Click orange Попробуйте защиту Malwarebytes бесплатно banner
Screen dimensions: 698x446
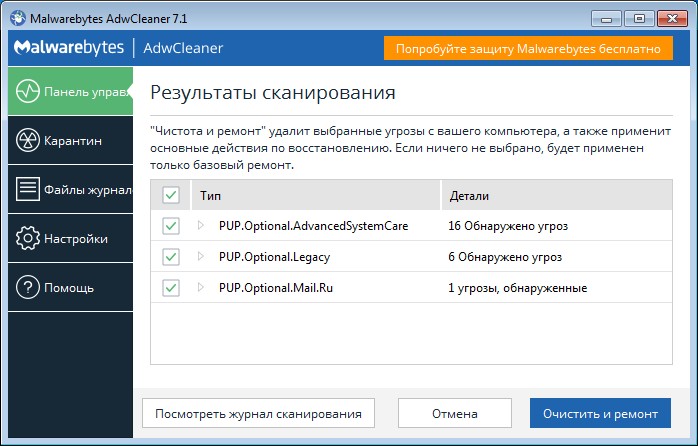528,48
